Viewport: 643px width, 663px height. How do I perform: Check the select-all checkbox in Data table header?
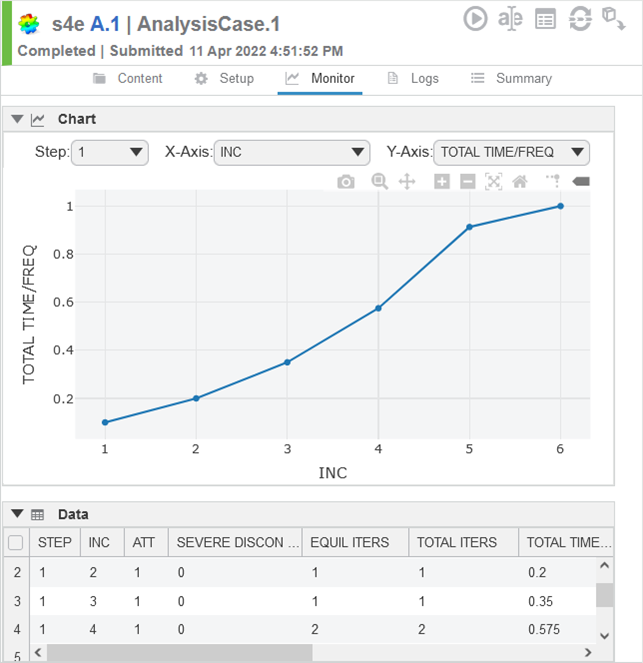pos(15,543)
